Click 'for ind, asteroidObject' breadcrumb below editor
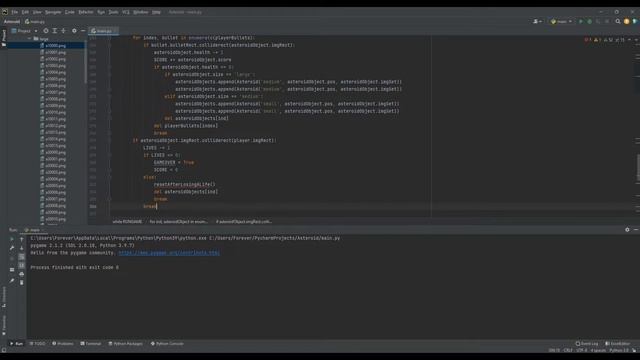The width and height of the screenshot is (640, 360). 178,222
